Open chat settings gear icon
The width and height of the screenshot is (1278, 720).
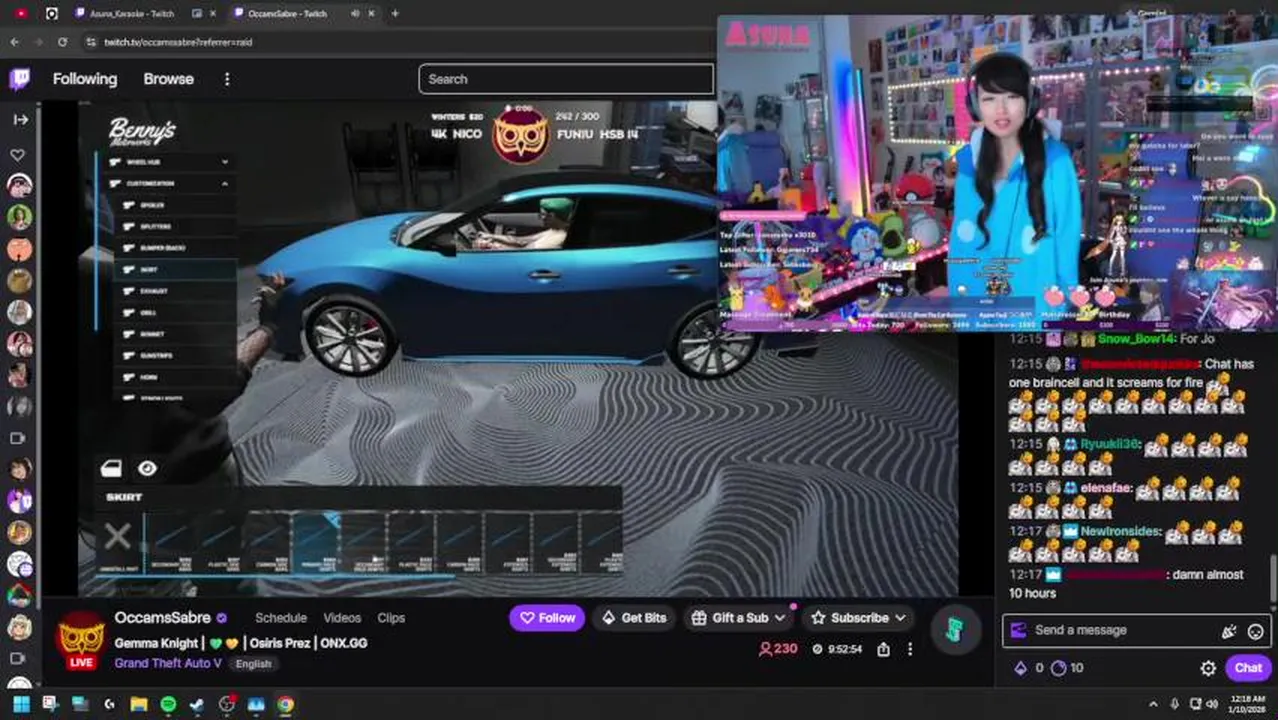1208,668
